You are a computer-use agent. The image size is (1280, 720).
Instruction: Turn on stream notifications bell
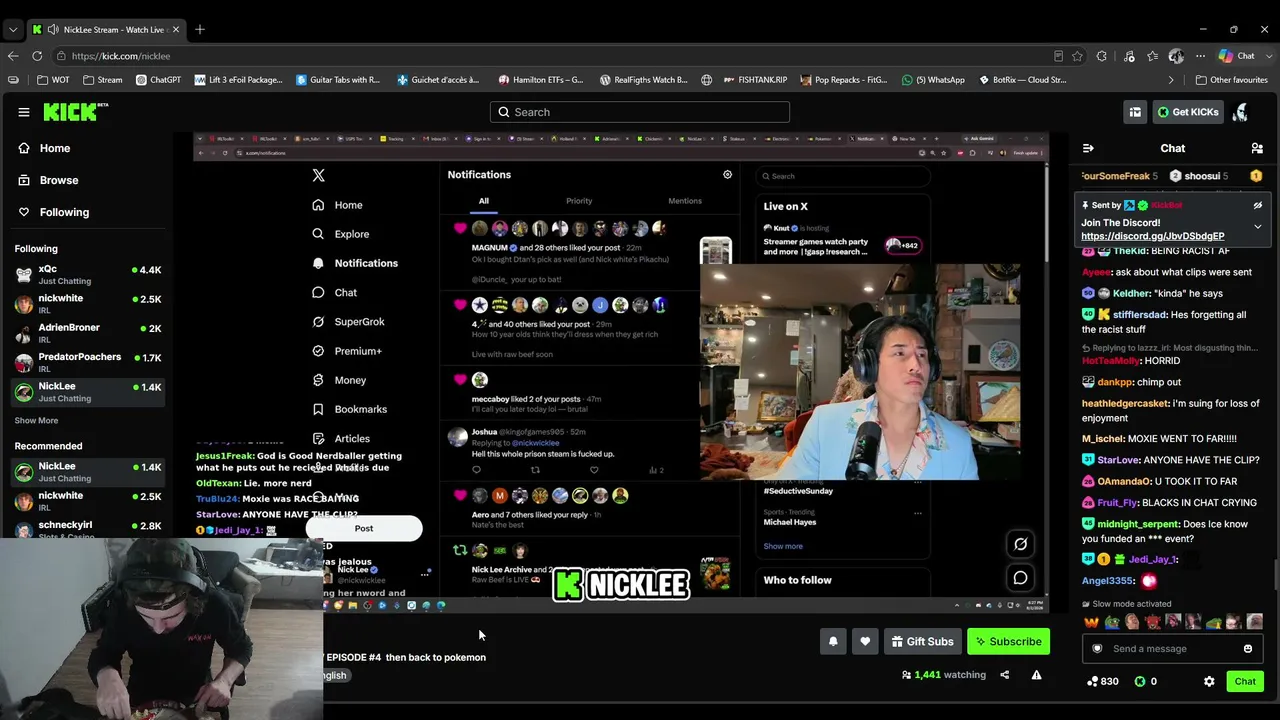pos(833,641)
